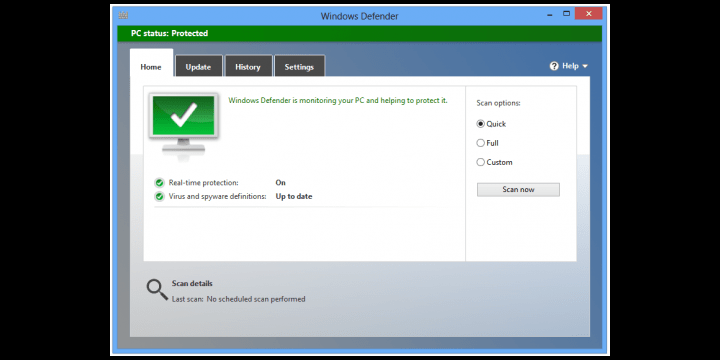
Task: Click the Windows Defender title bar icon
Action: coord(123,15)
